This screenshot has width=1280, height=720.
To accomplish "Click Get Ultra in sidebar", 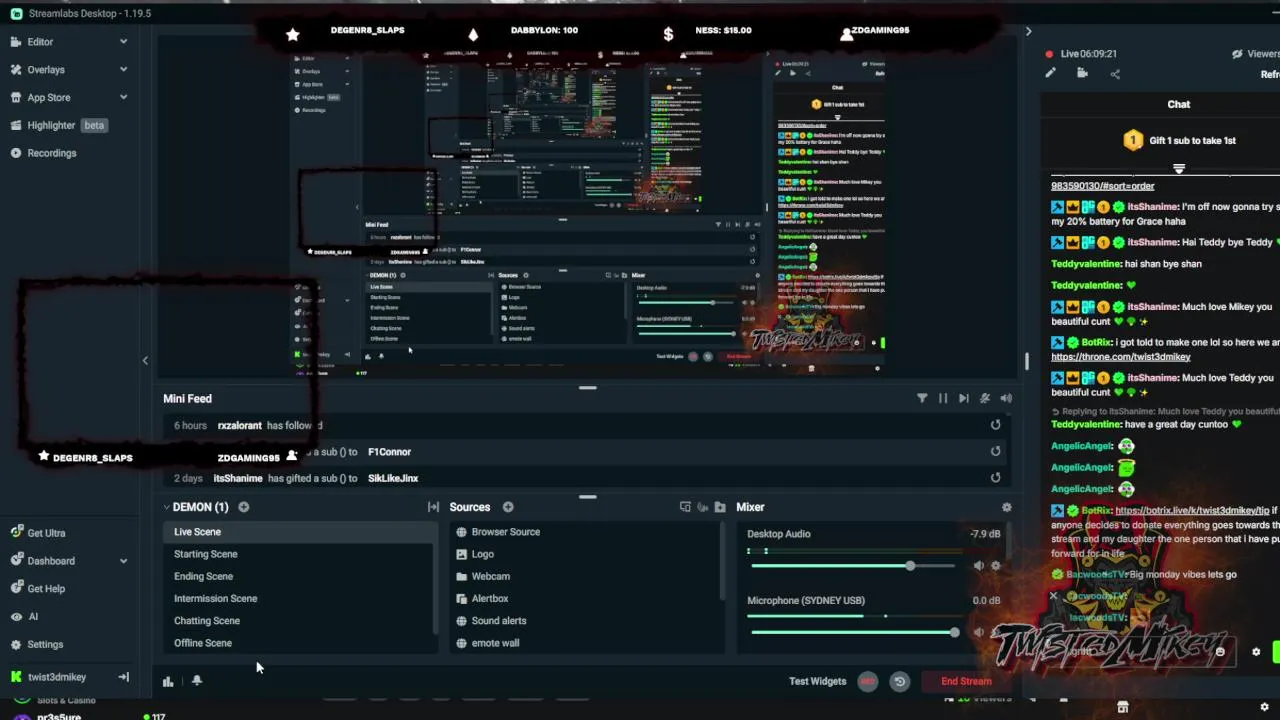I will tap(46, 533).
